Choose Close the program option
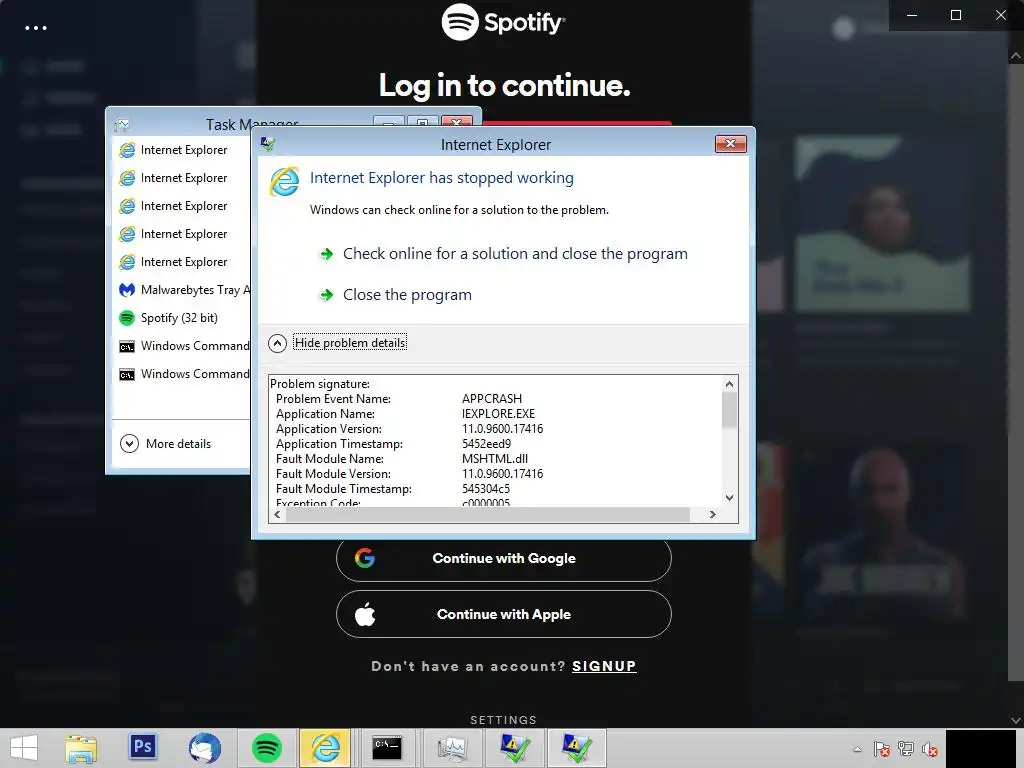The height and width of the screenshot is (768, 1024). point(396,295)
